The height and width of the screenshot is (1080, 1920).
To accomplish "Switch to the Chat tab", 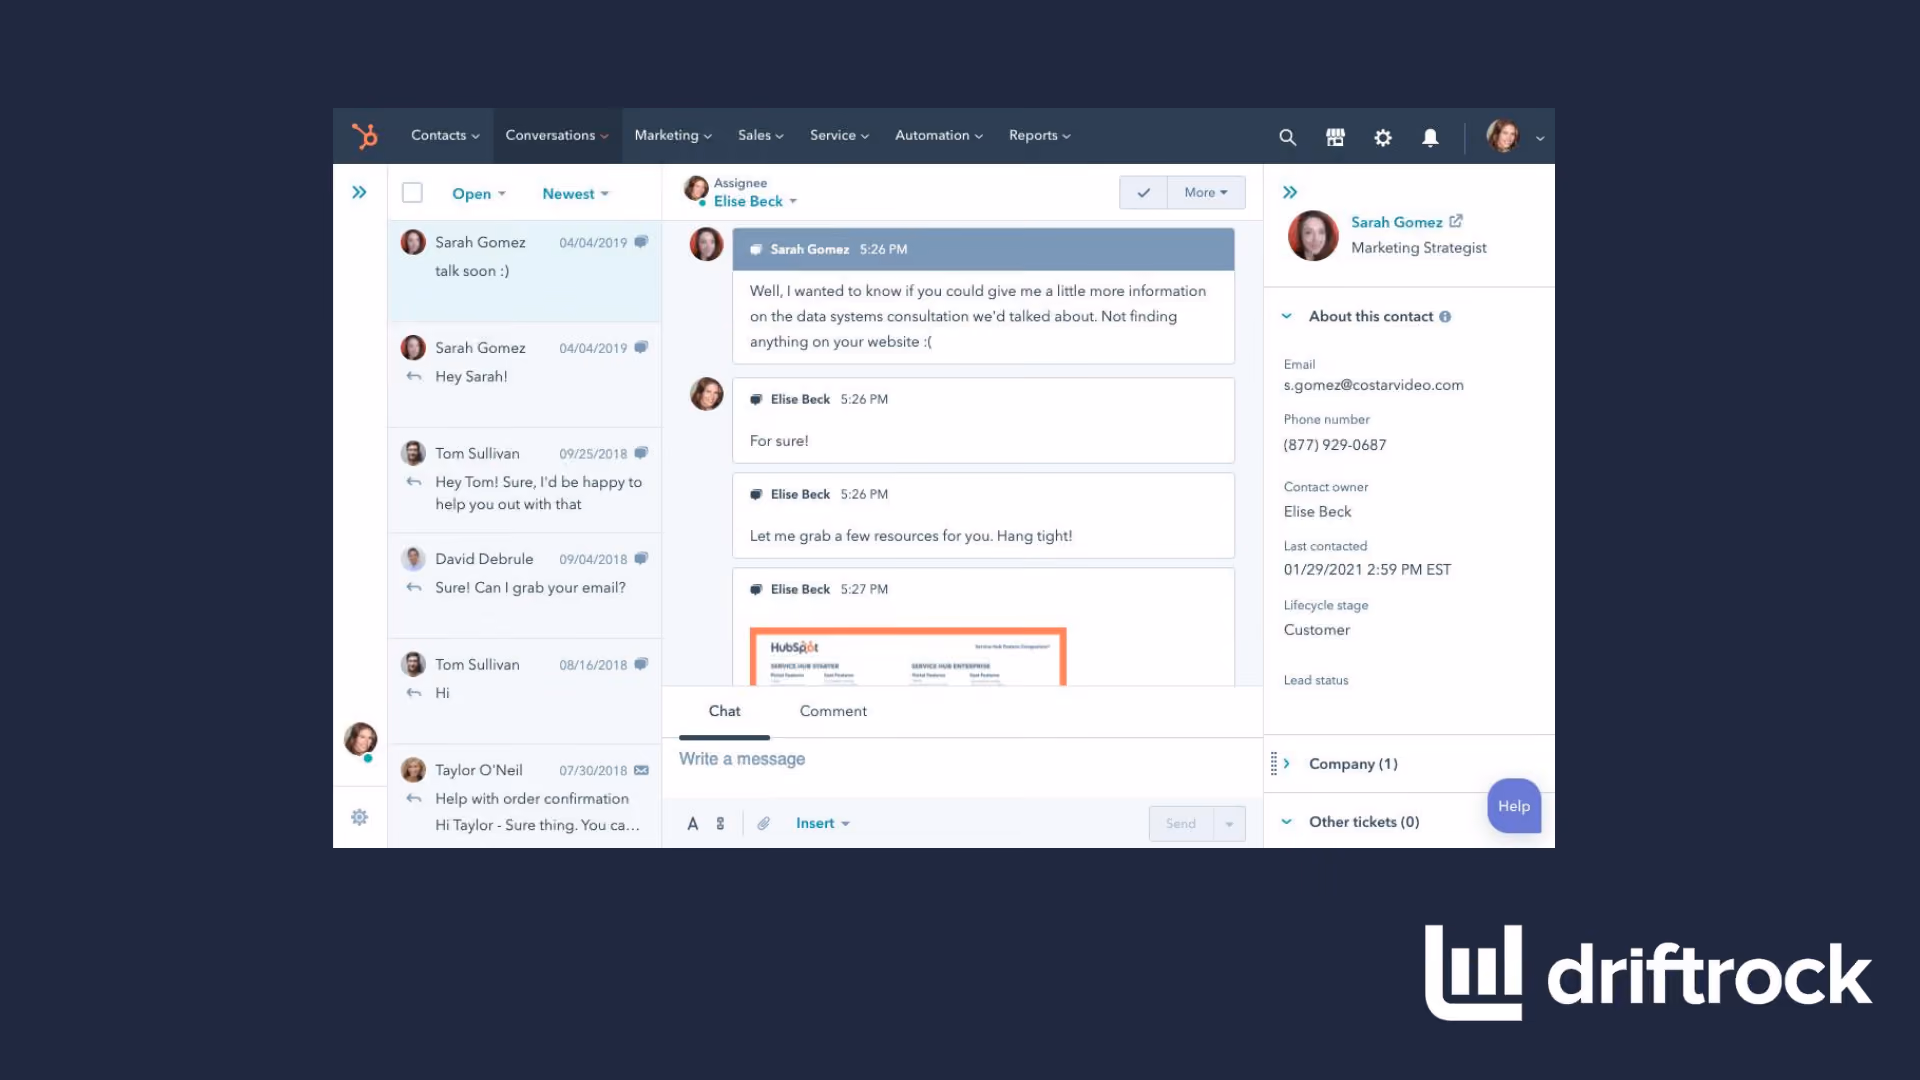I will coord(724,711).
